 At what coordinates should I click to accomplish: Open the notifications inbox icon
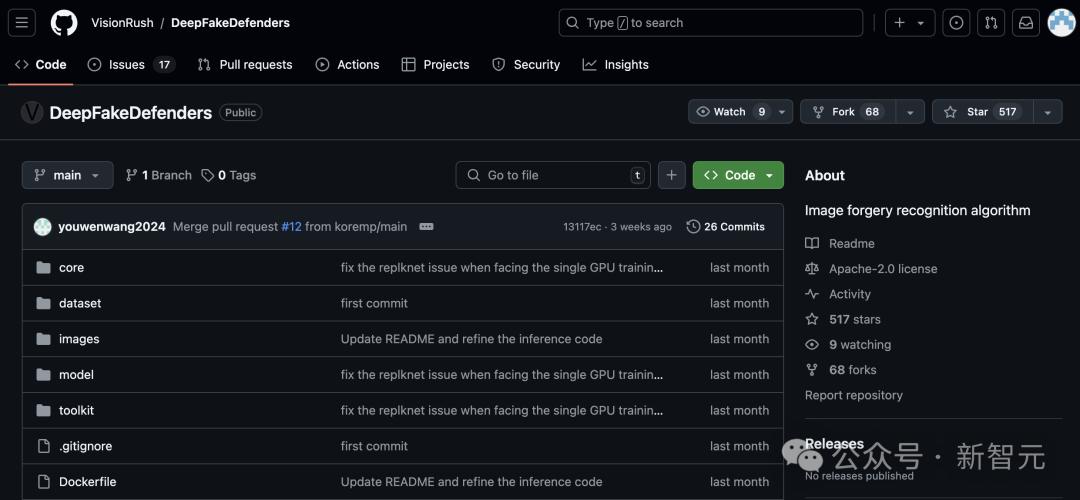pos(1025,22)
